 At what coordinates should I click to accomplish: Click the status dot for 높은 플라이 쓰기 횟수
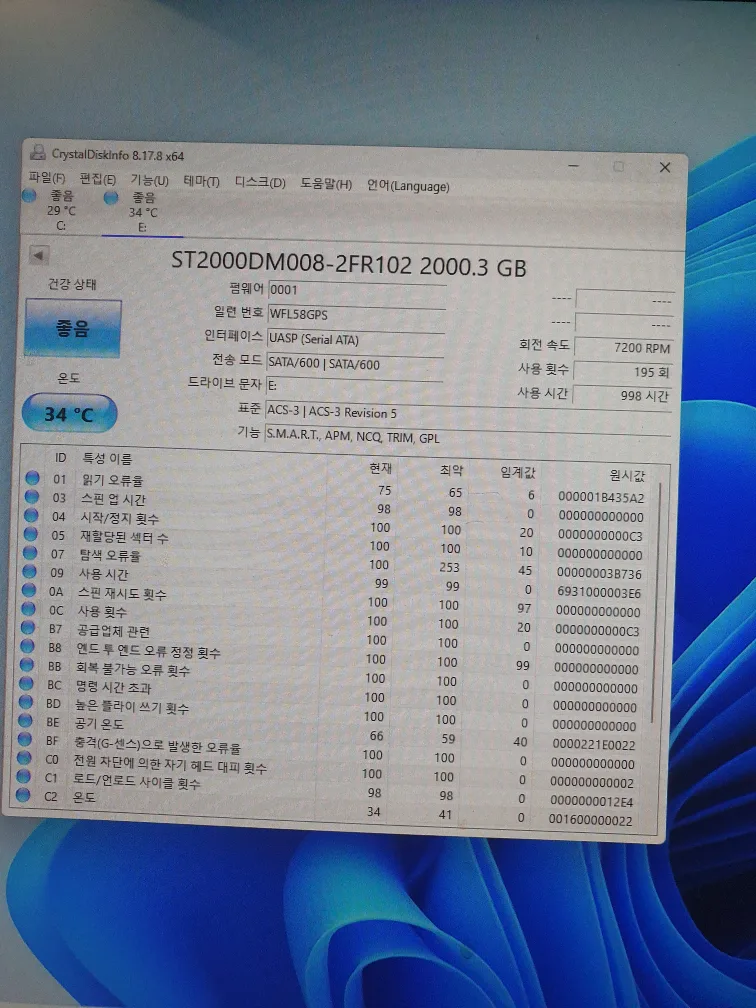click(x=25, y=701)
